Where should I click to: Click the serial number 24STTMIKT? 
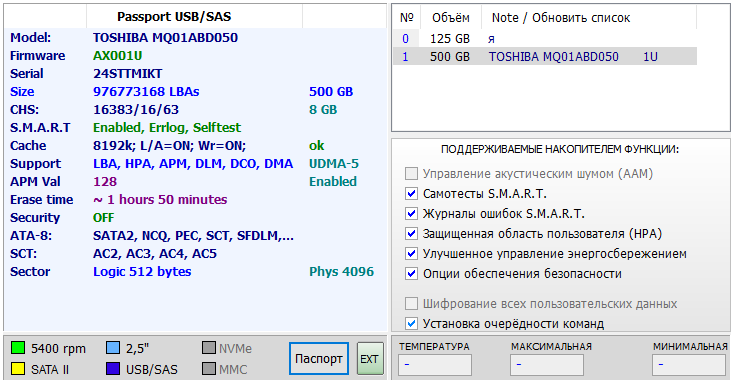tap(128, 74)
